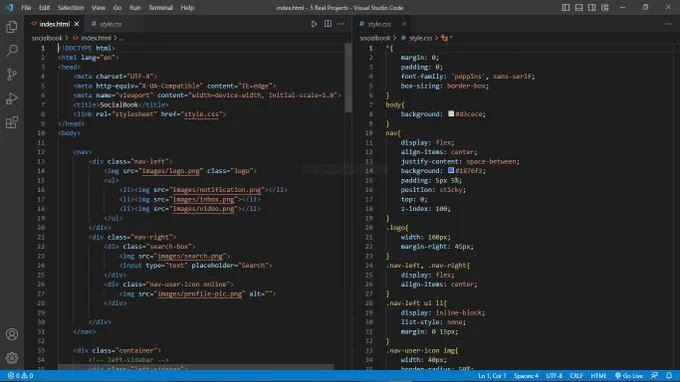Viewport: 680px width, 382px height.
Task: Change language mode via HTML status item
Action: point(598,375)
